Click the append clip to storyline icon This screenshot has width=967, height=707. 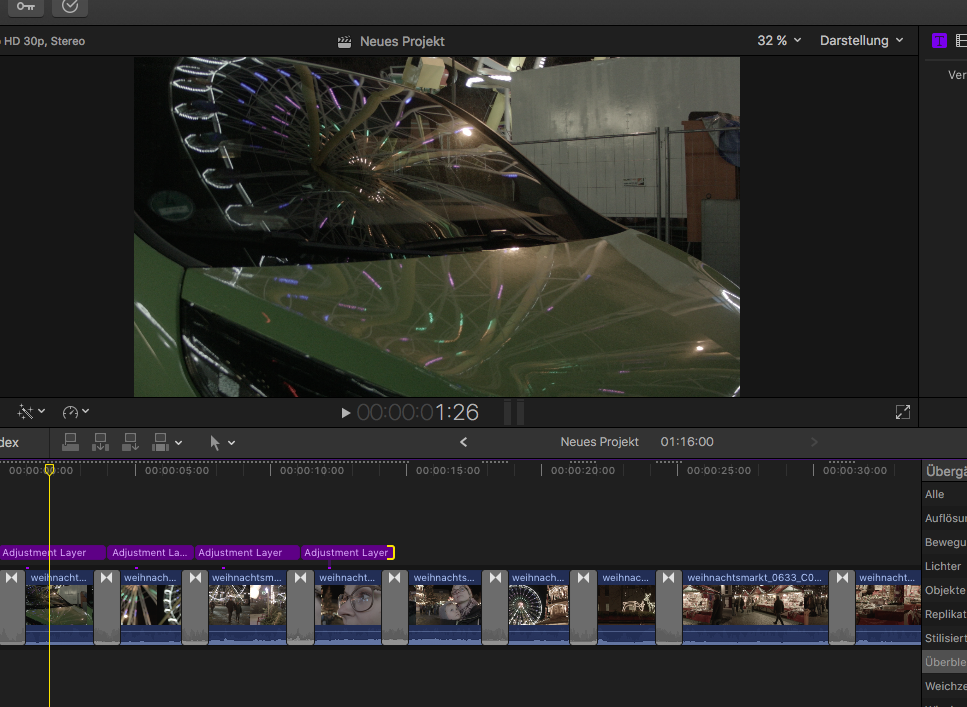130,441
